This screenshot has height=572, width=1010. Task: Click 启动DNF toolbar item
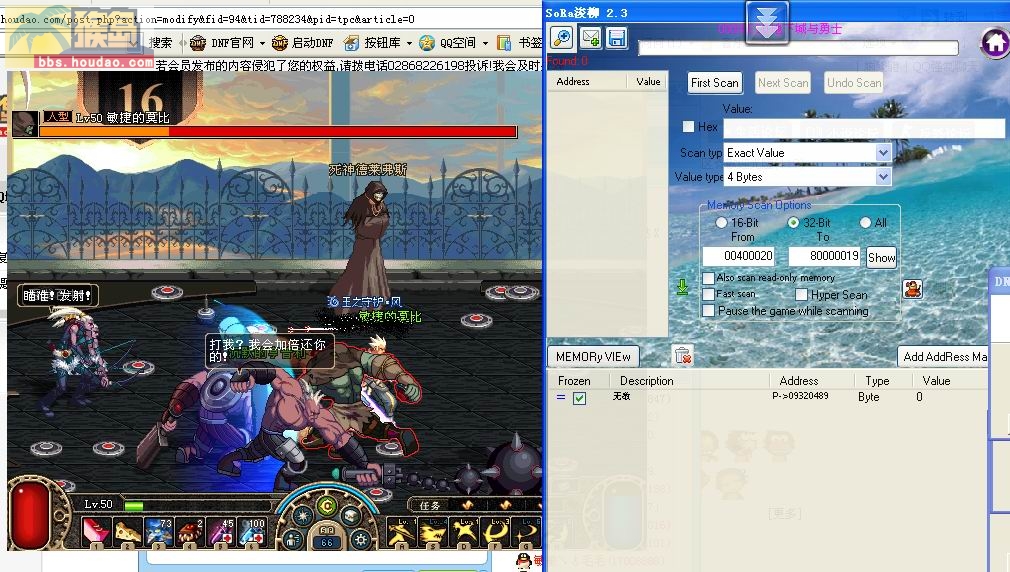(x=303, y=43)
